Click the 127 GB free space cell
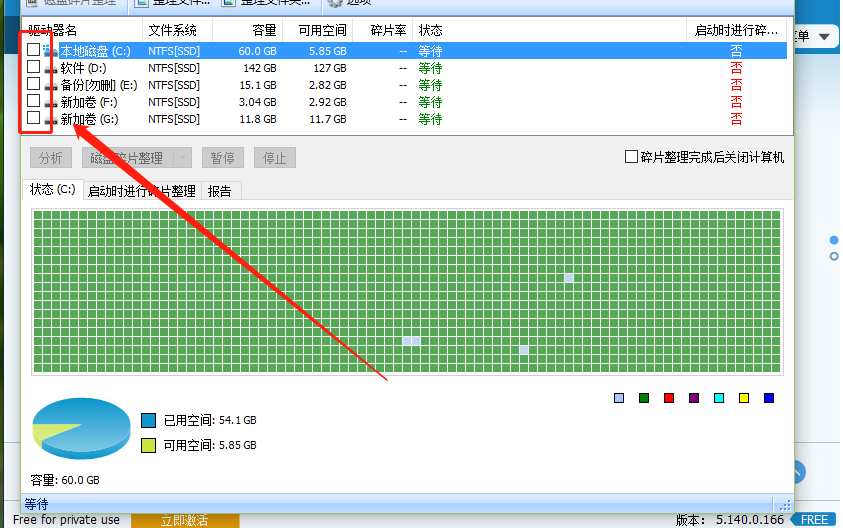The height and width of the screenshot is (528, 843). [330, 68]
